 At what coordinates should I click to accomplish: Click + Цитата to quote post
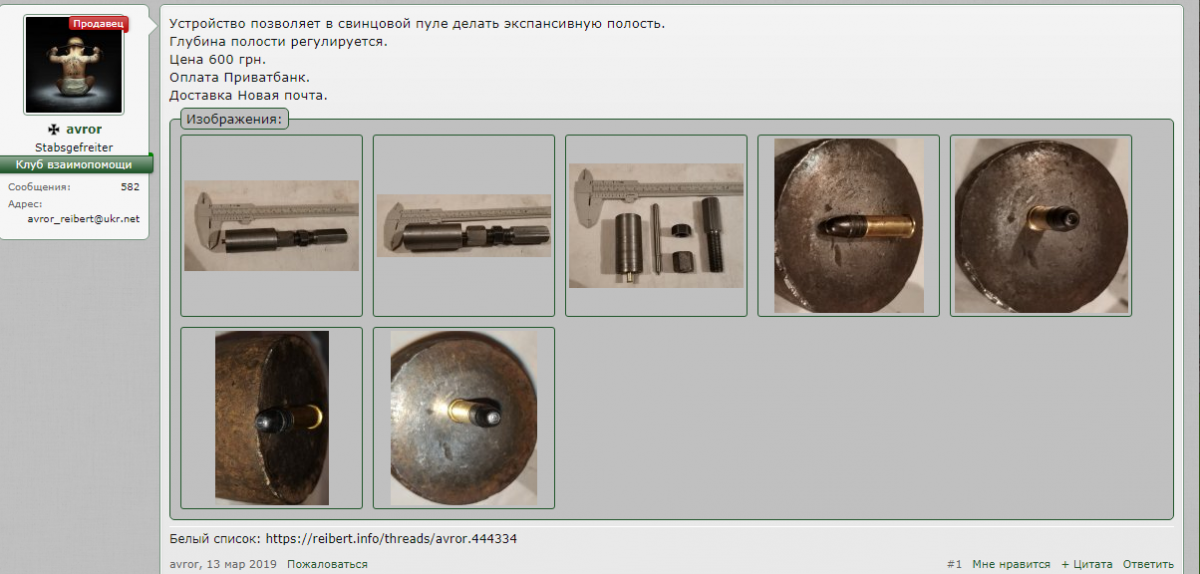click(1087, 565)
